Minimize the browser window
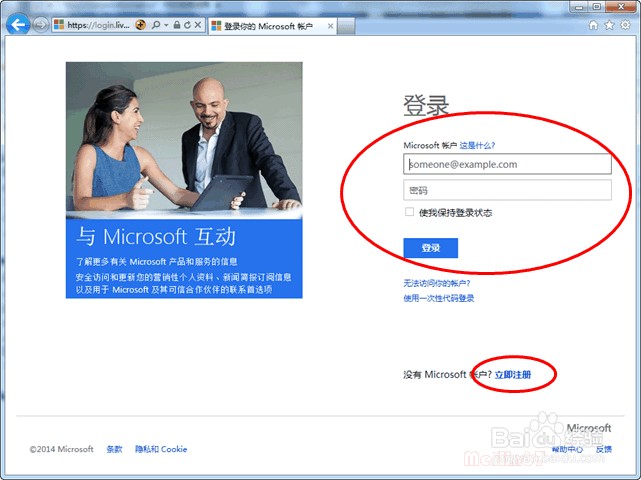 [579, 7]
